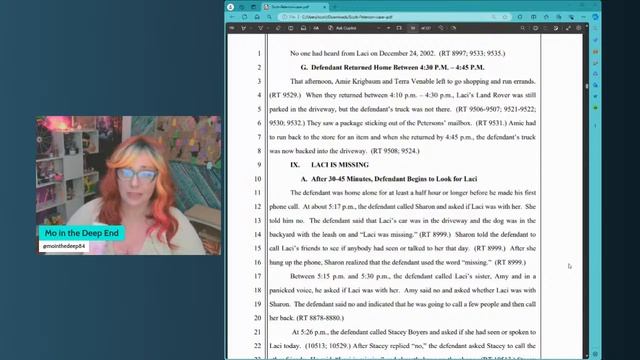Go back to previous page
The width and height of the screenshot is (640, 360).
[x=232, y=17]
